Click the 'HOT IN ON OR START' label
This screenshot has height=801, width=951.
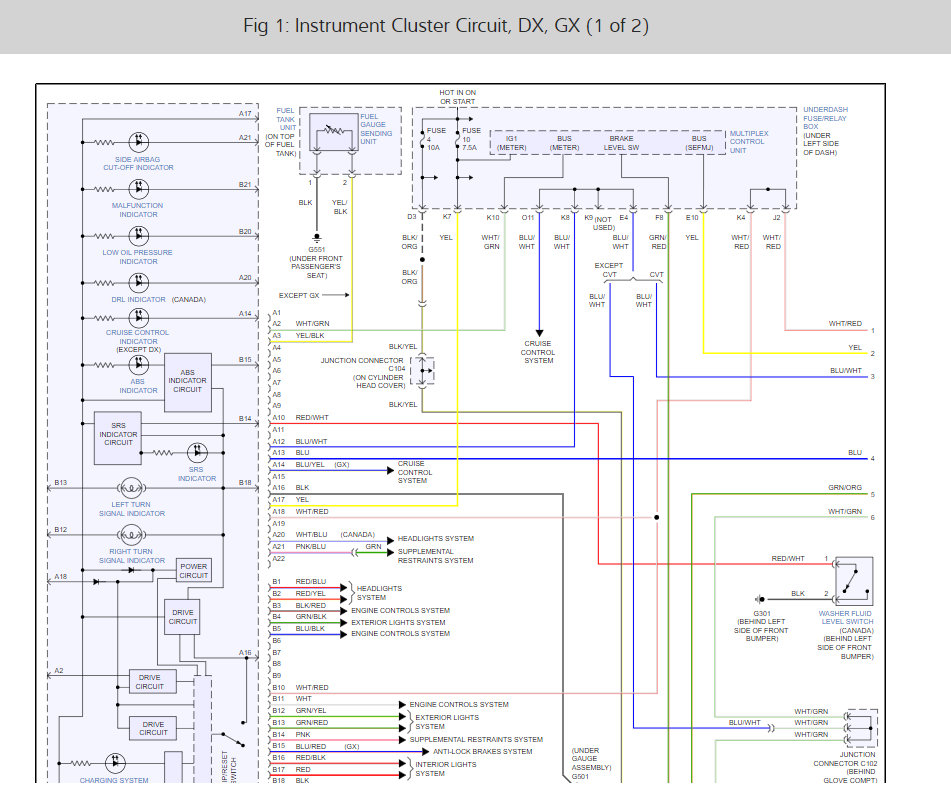point(458,97)
